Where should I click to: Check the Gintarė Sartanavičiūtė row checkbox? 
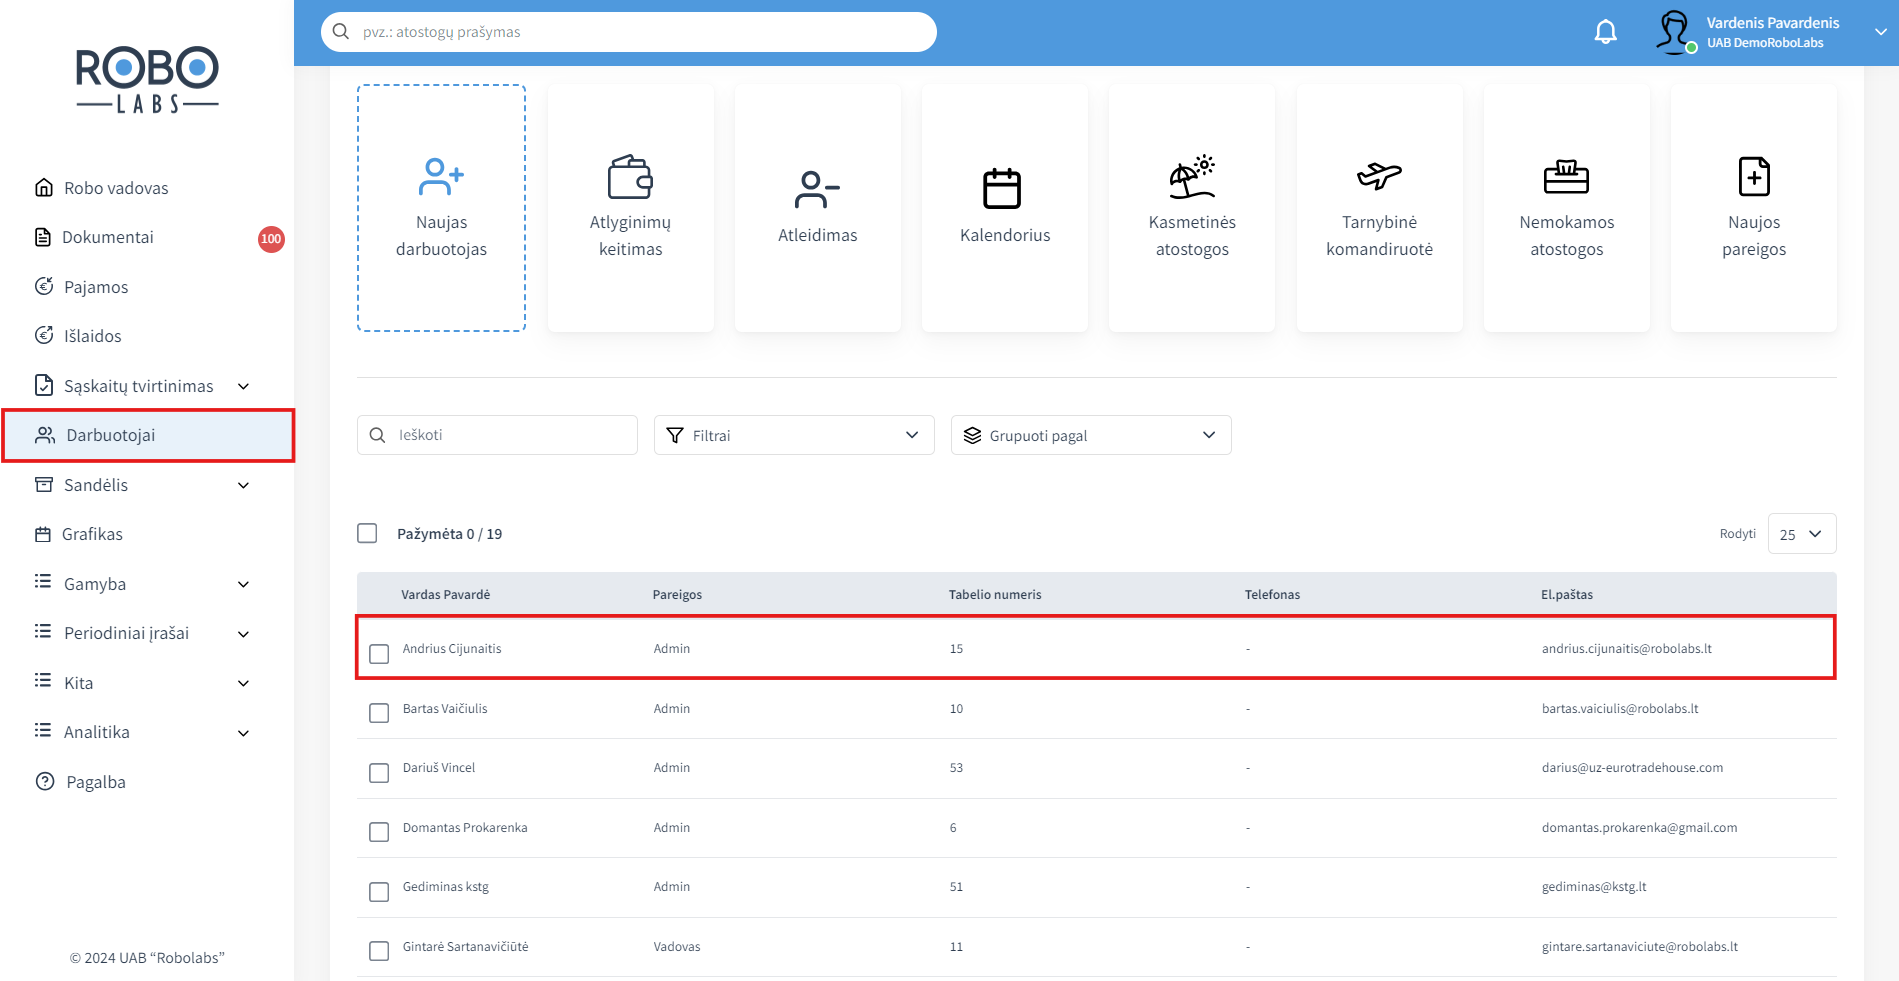tap(379, 951)
